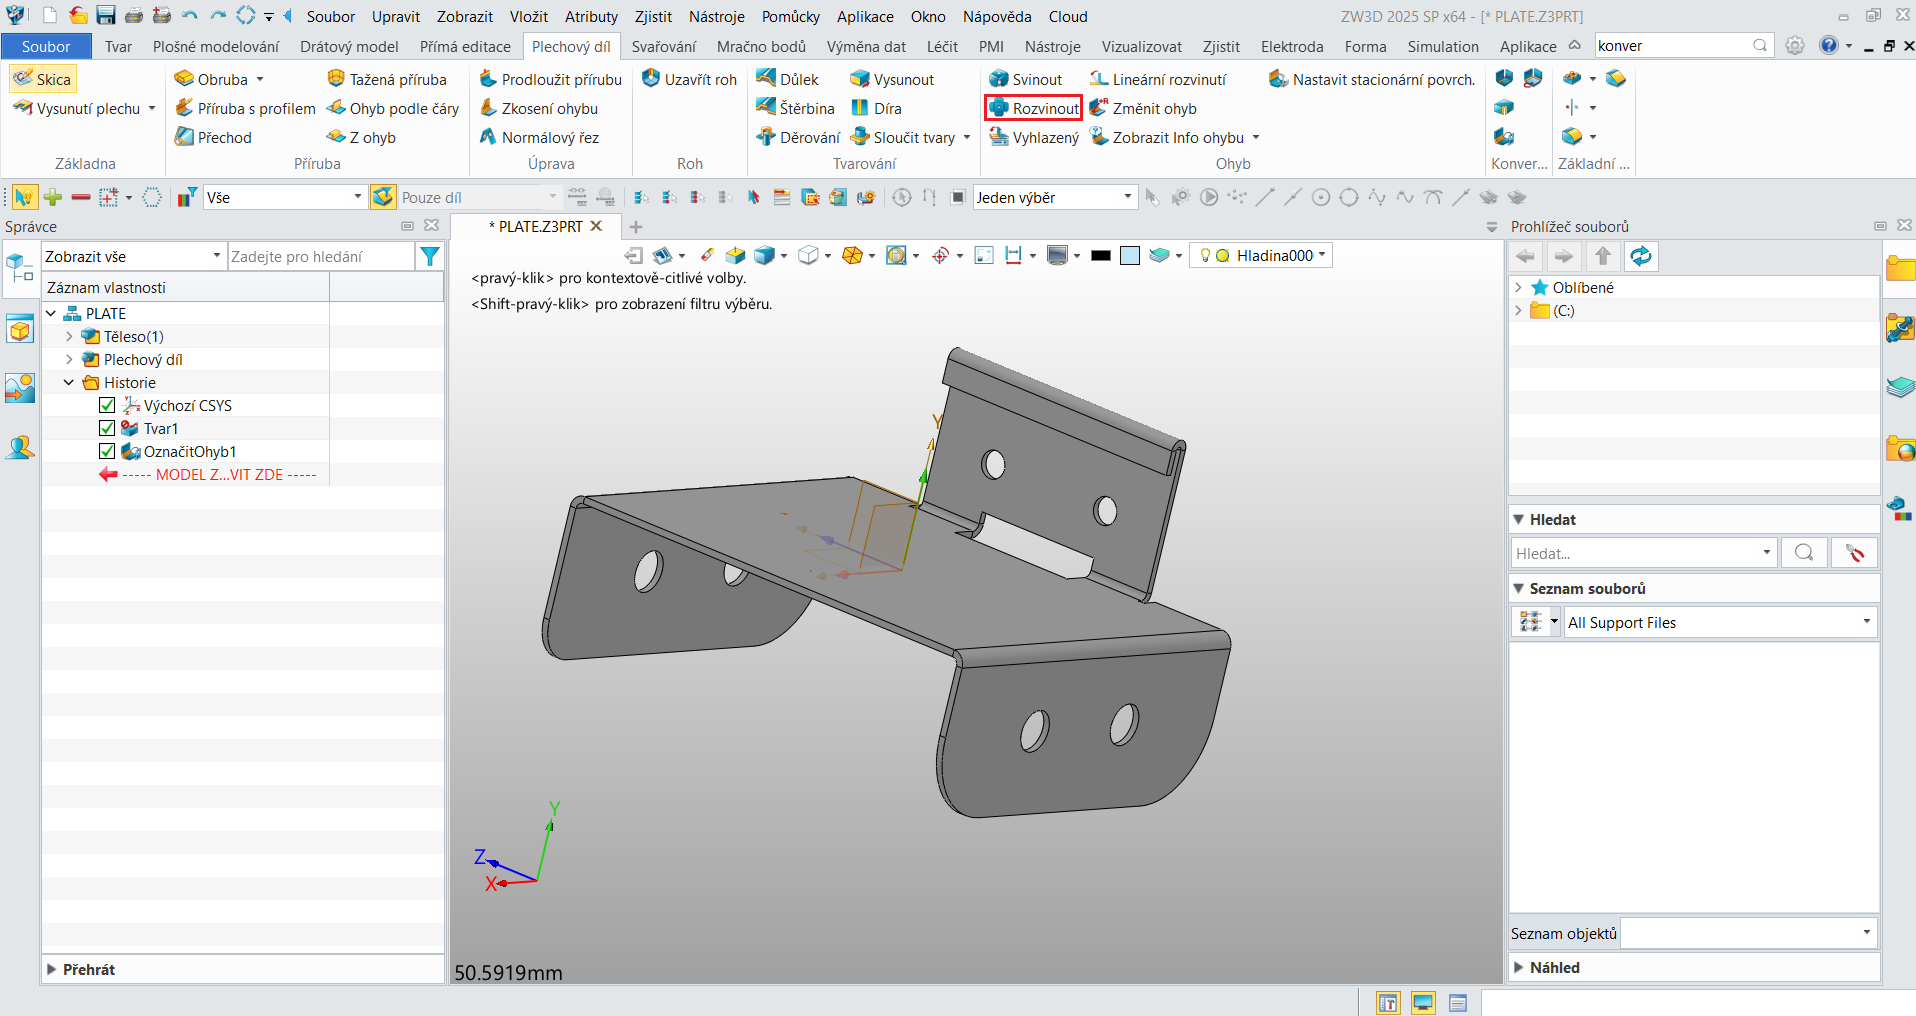This screenshot has width=1916, height=1016.
Task: Click the Svinout fold tool
Action: point(1025,79)
